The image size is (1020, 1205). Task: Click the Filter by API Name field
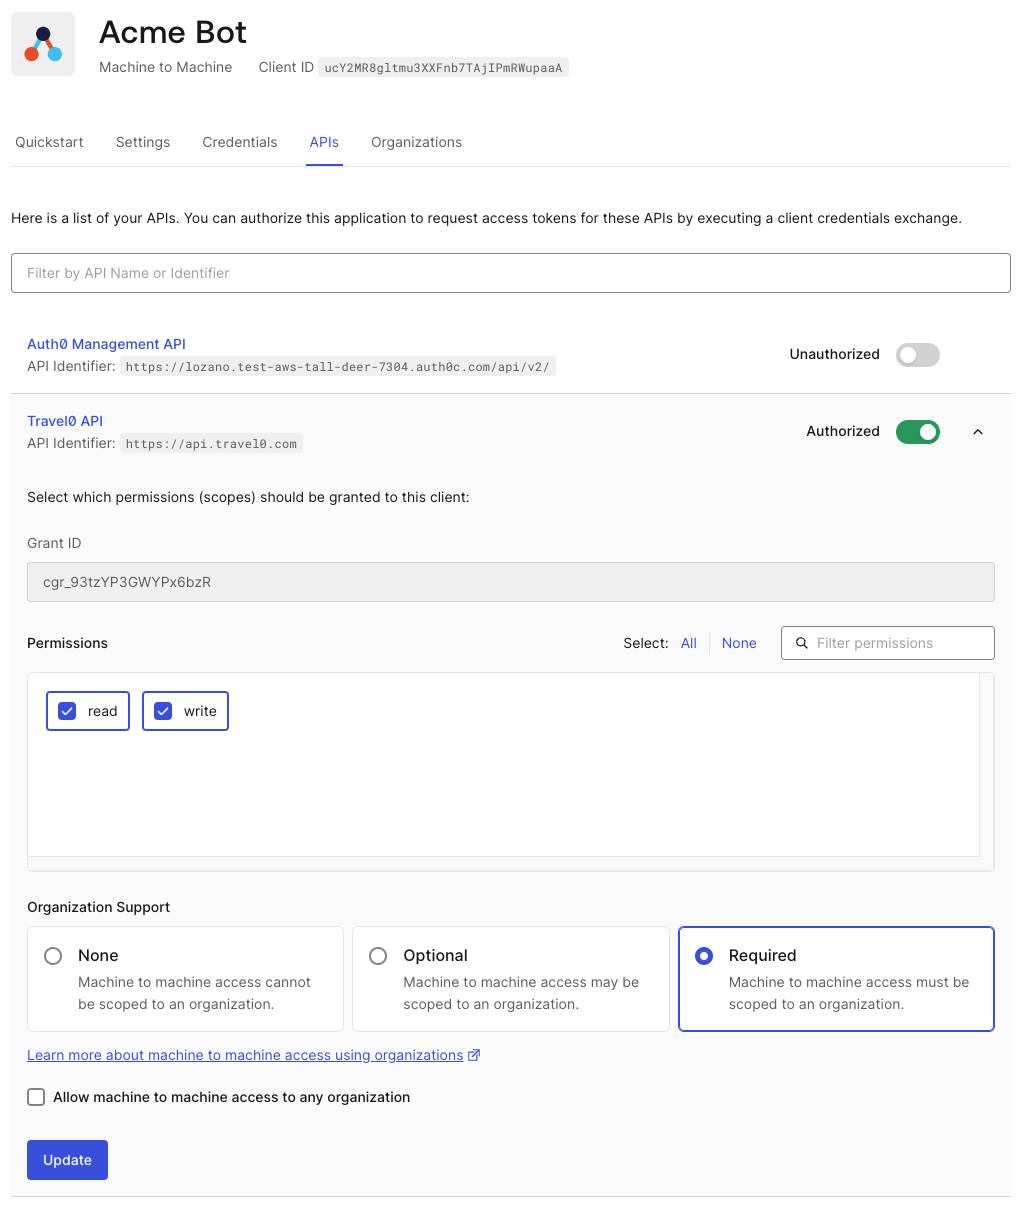pyautogui.click(x=511, y=273)
